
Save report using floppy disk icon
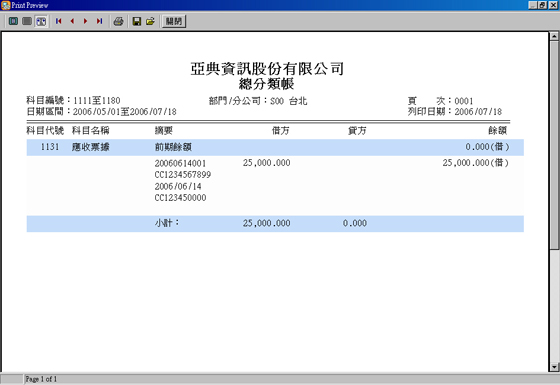point(136,21)
